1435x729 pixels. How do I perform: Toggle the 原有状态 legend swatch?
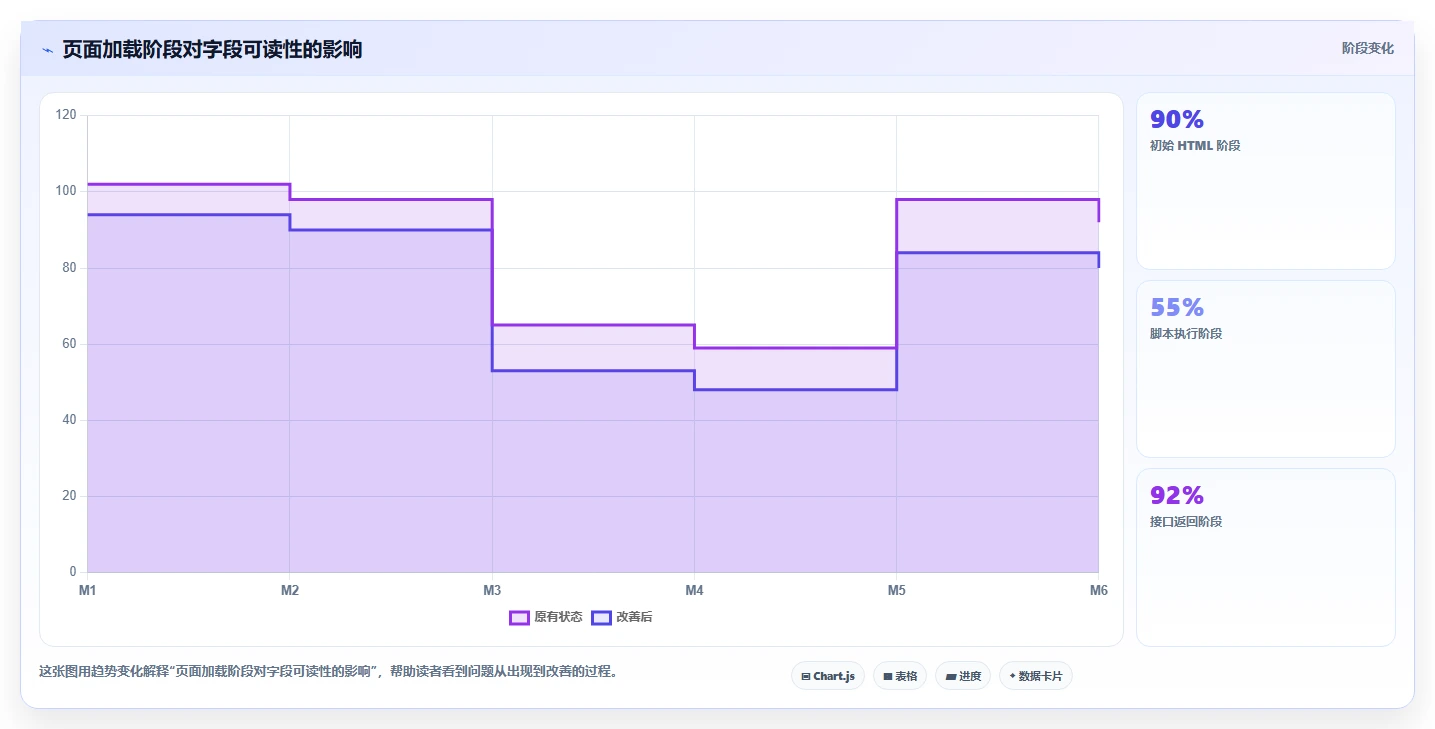pyautogui.click(x=519, y=617)
